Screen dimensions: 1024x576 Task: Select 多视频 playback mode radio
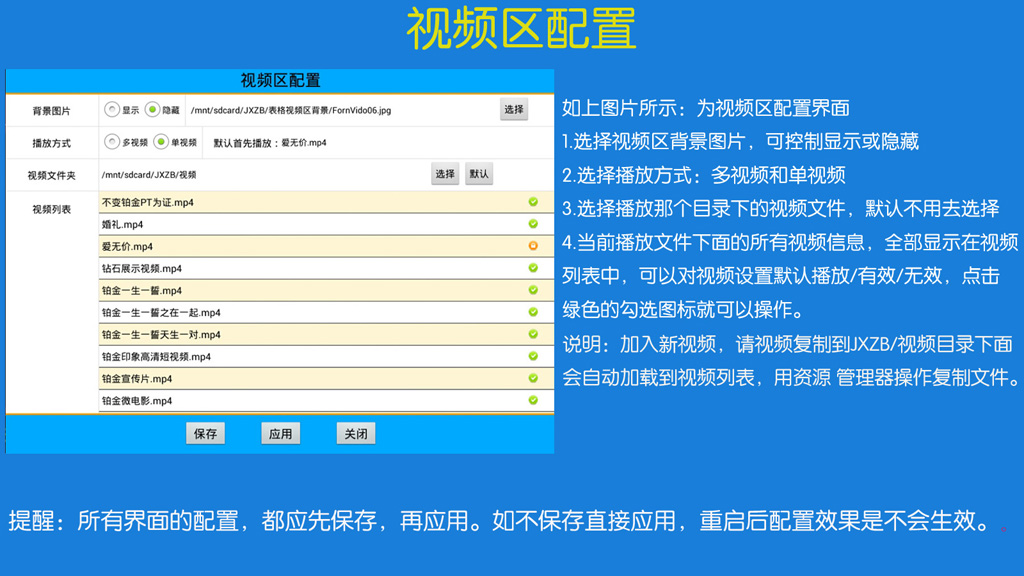[112, 143]
